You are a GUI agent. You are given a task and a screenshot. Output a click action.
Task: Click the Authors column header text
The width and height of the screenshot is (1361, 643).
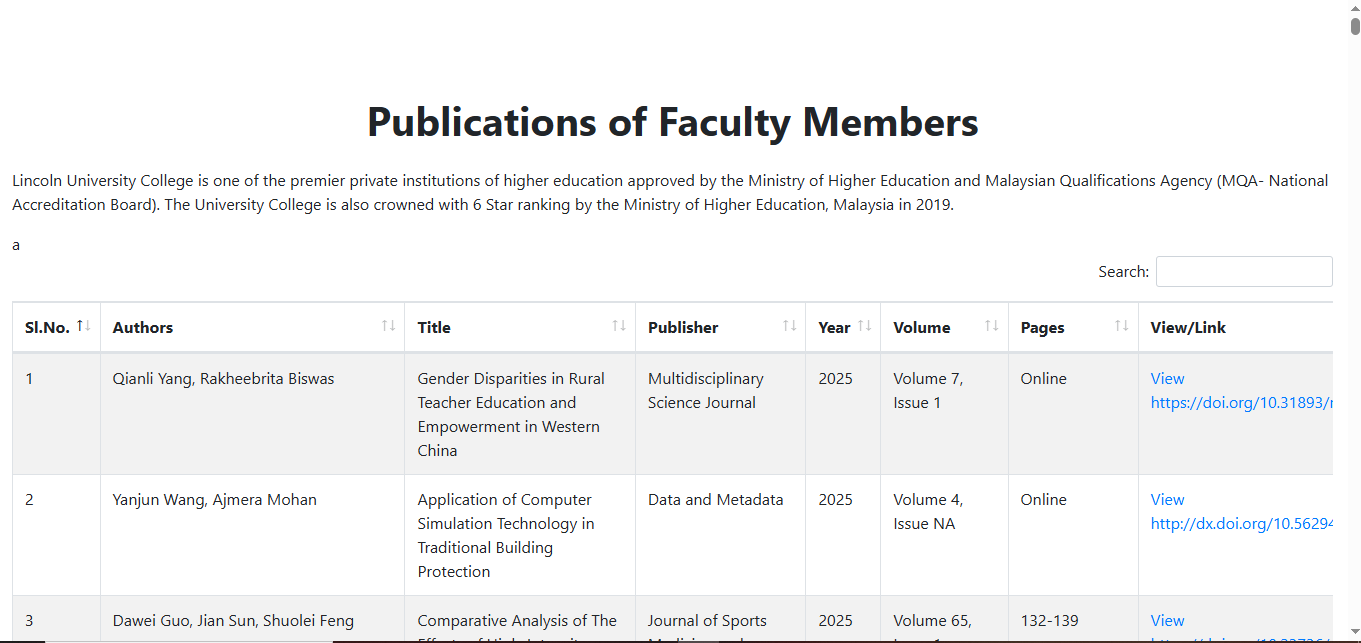pos(143,328)
